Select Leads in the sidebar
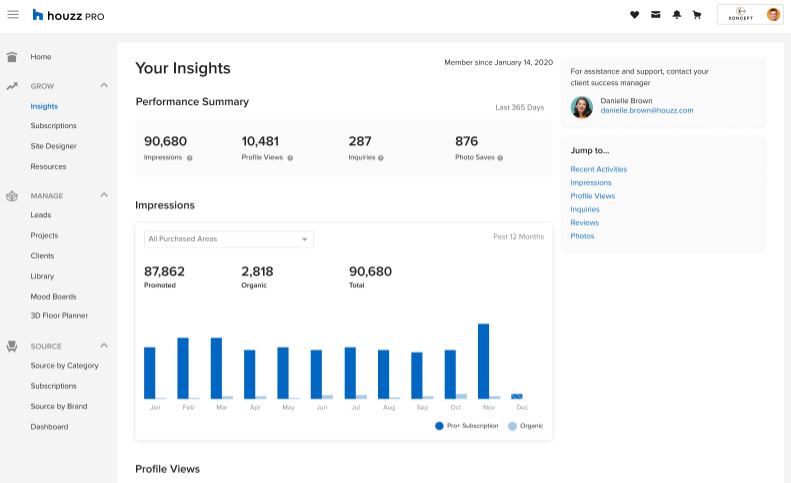 click(41, 215)
